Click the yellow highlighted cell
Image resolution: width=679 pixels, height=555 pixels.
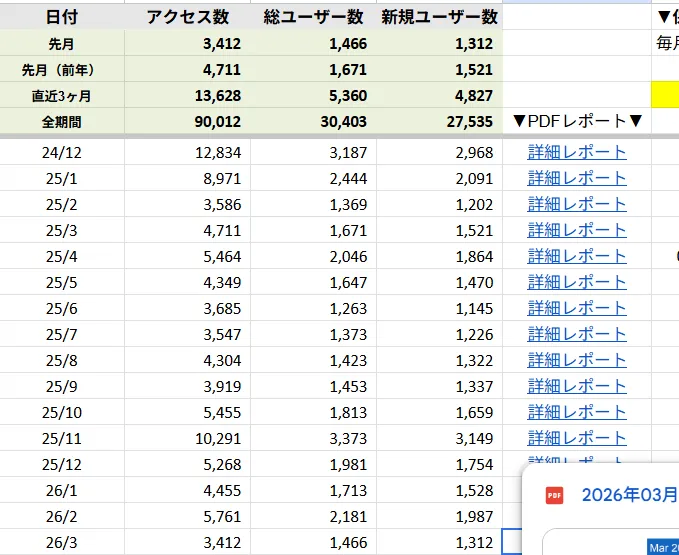click(665, 95)
